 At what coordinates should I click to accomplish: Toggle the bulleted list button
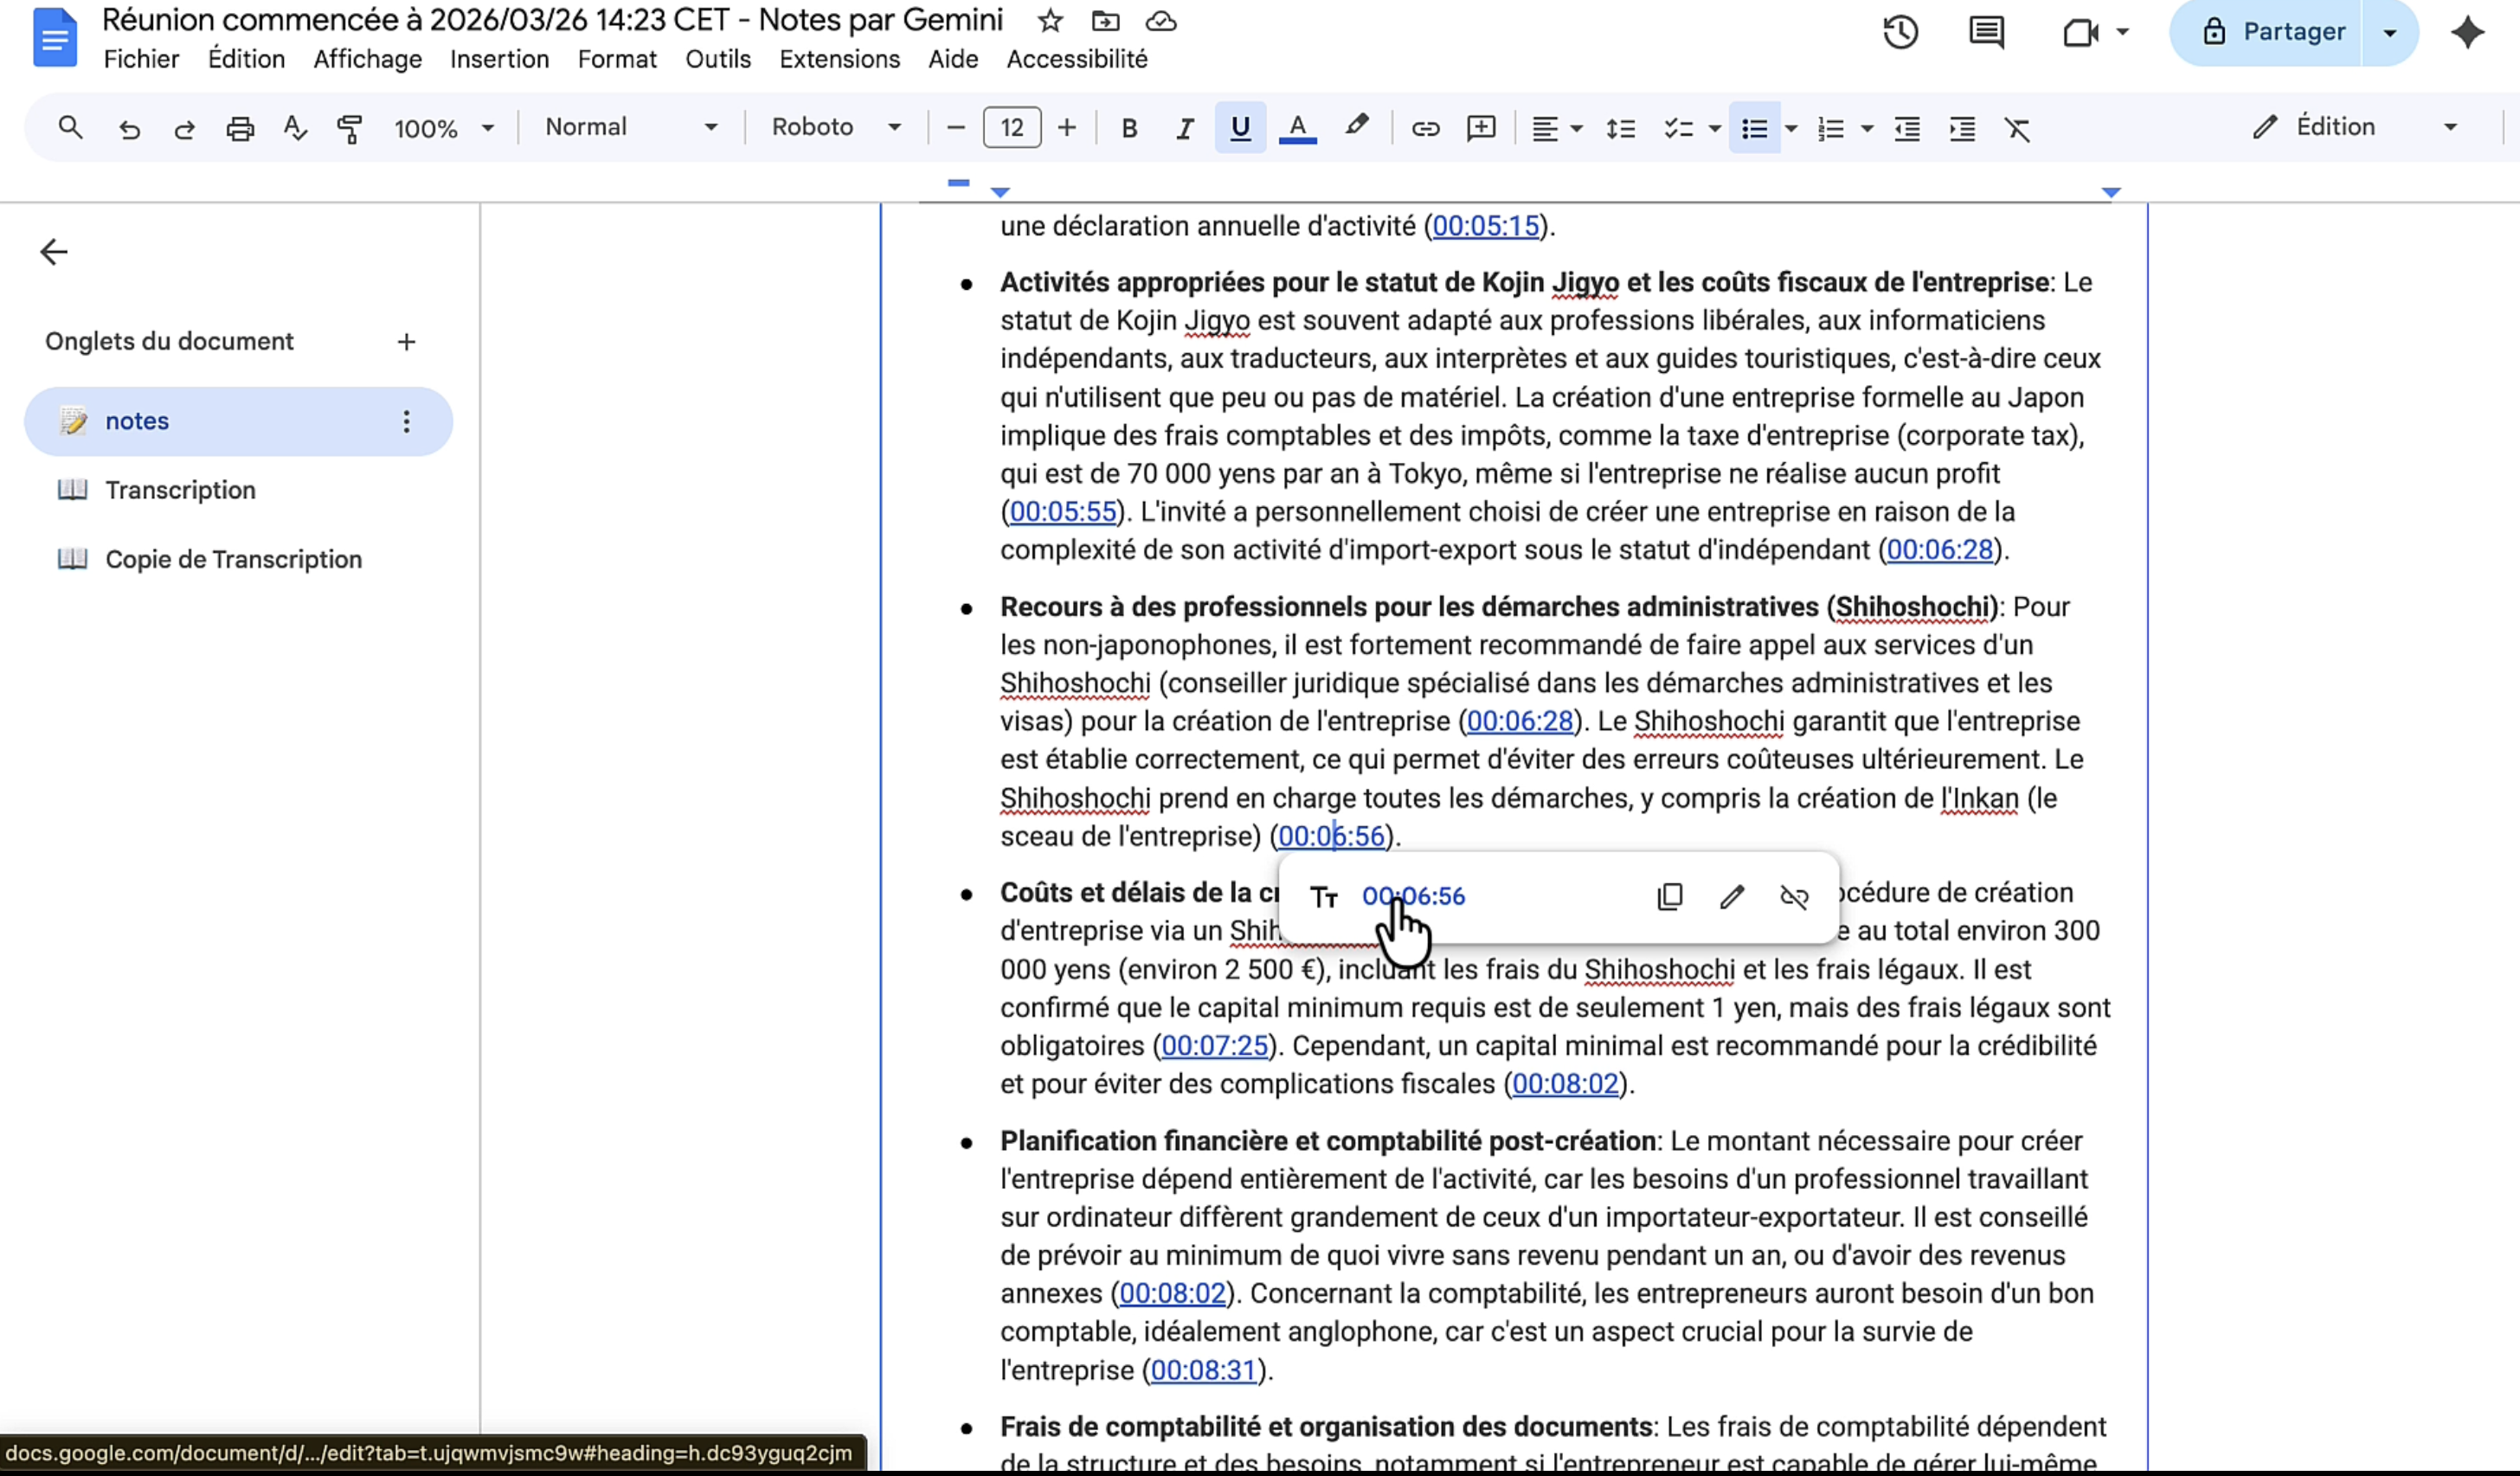click(1754, 128)
